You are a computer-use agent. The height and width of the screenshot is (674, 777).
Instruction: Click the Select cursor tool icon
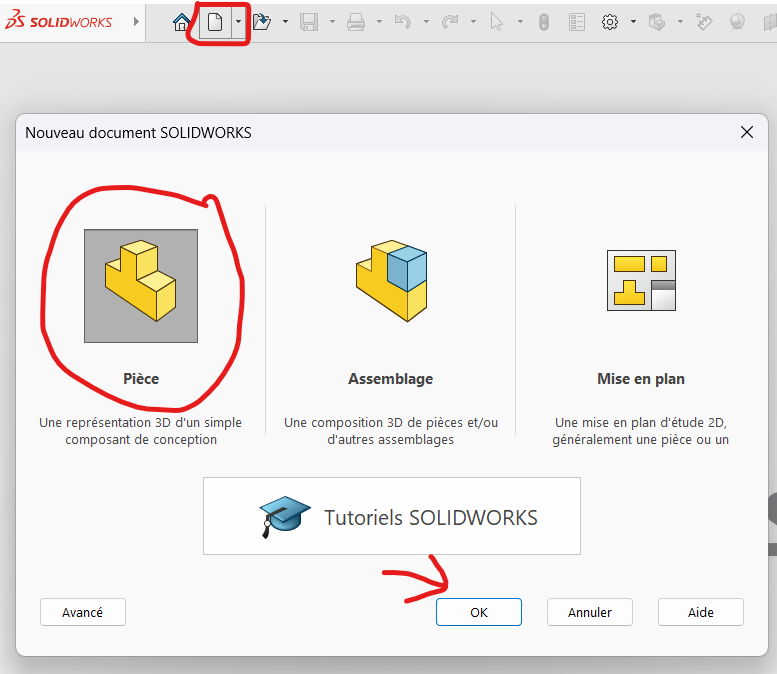tap(497, 22)
